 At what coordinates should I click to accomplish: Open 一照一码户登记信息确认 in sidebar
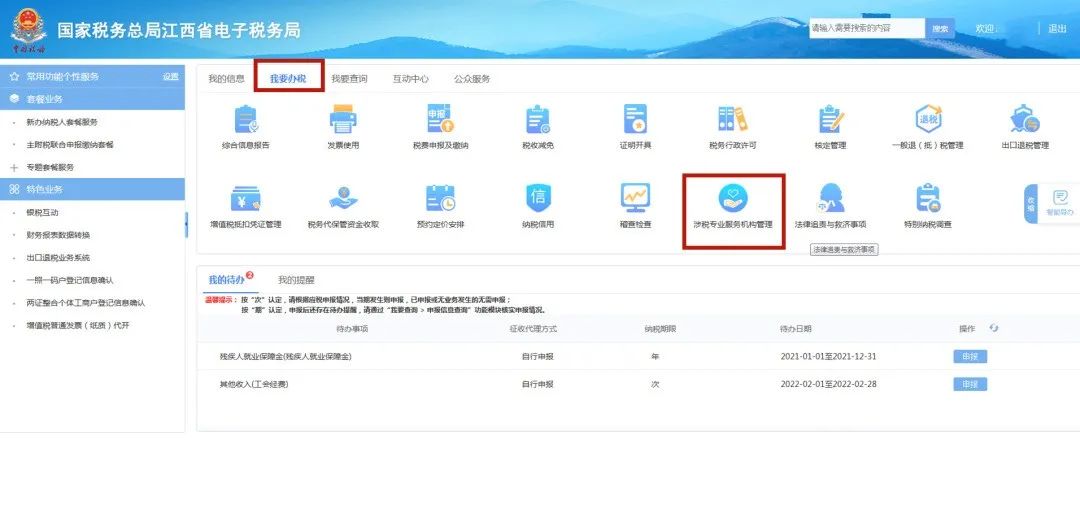coord(70,280)
